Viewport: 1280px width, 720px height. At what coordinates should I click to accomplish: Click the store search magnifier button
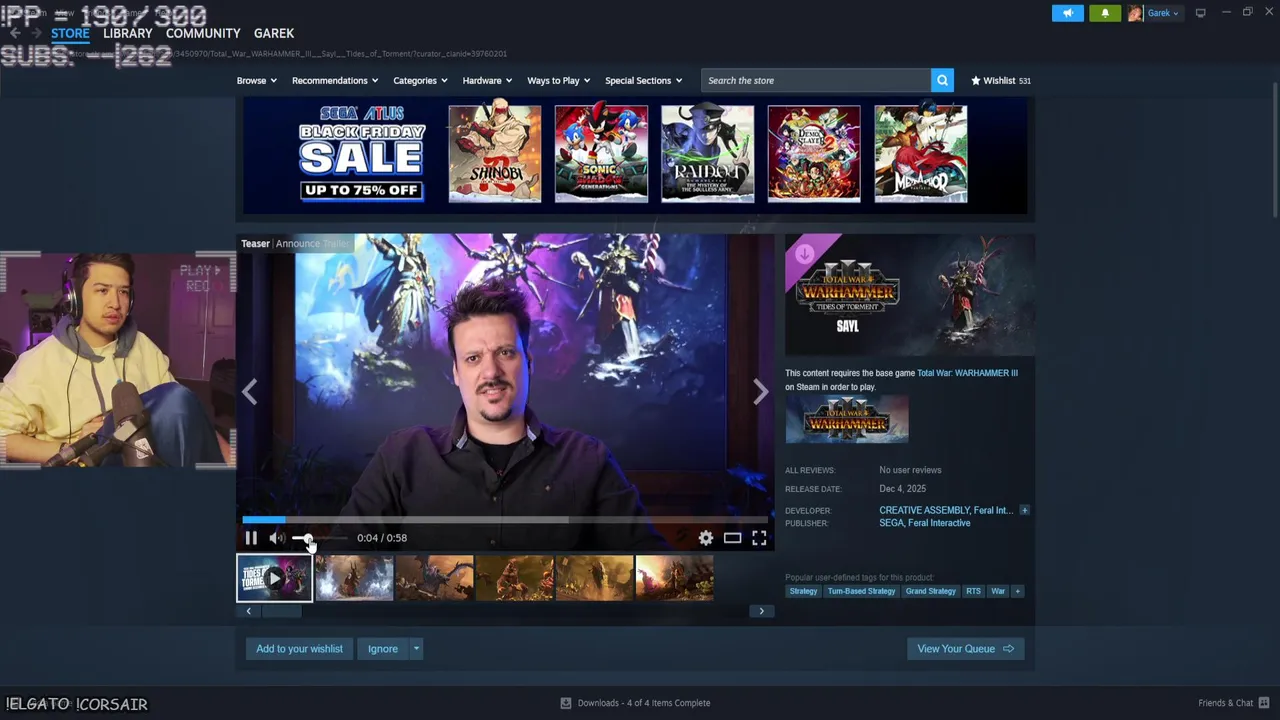(x=942, y=80)
